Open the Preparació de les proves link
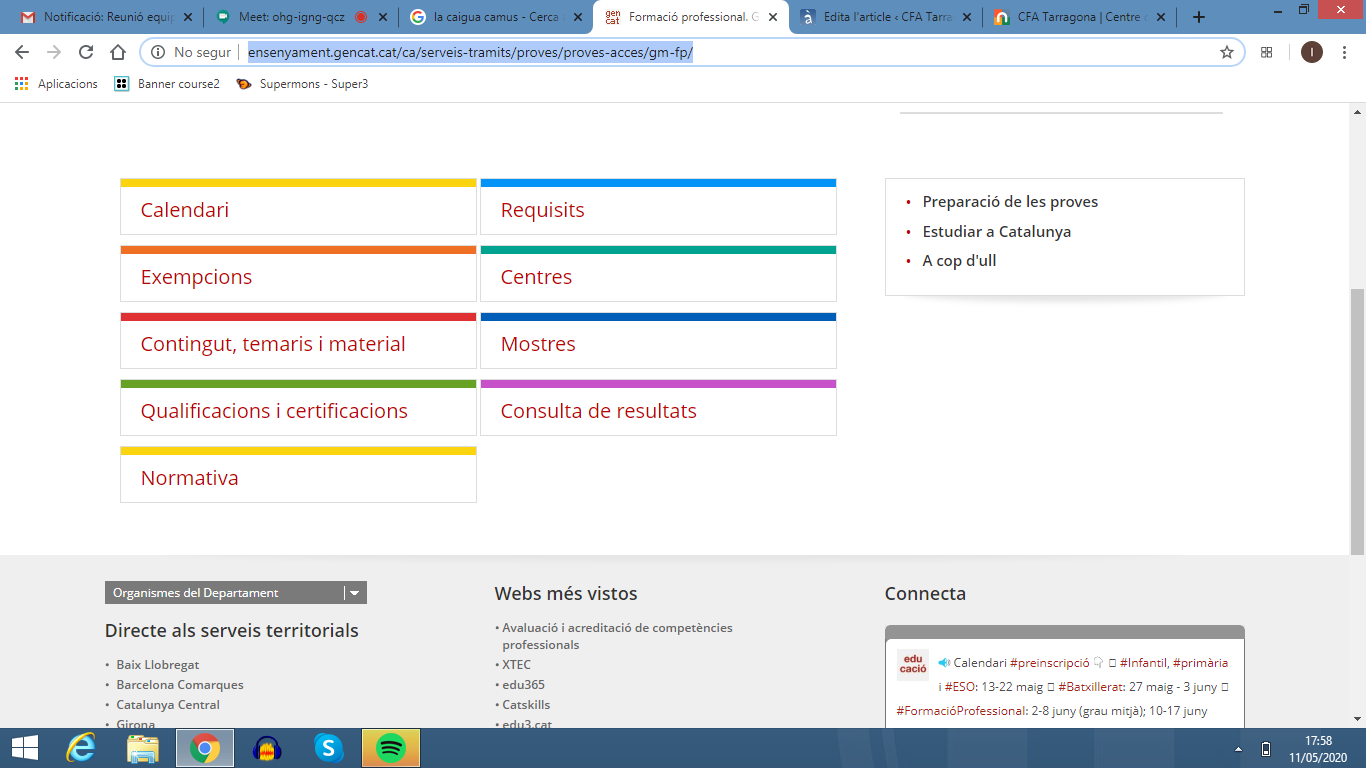1366x768 pixels. coord(1010,202)
